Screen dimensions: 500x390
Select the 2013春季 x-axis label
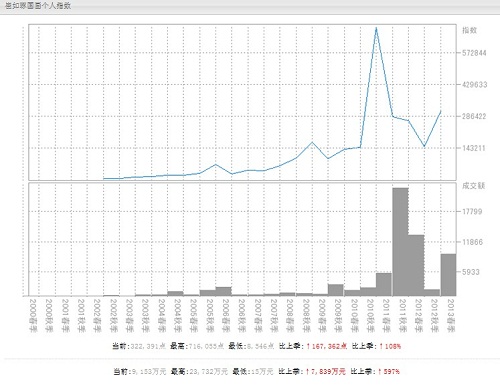click(451, 315)
